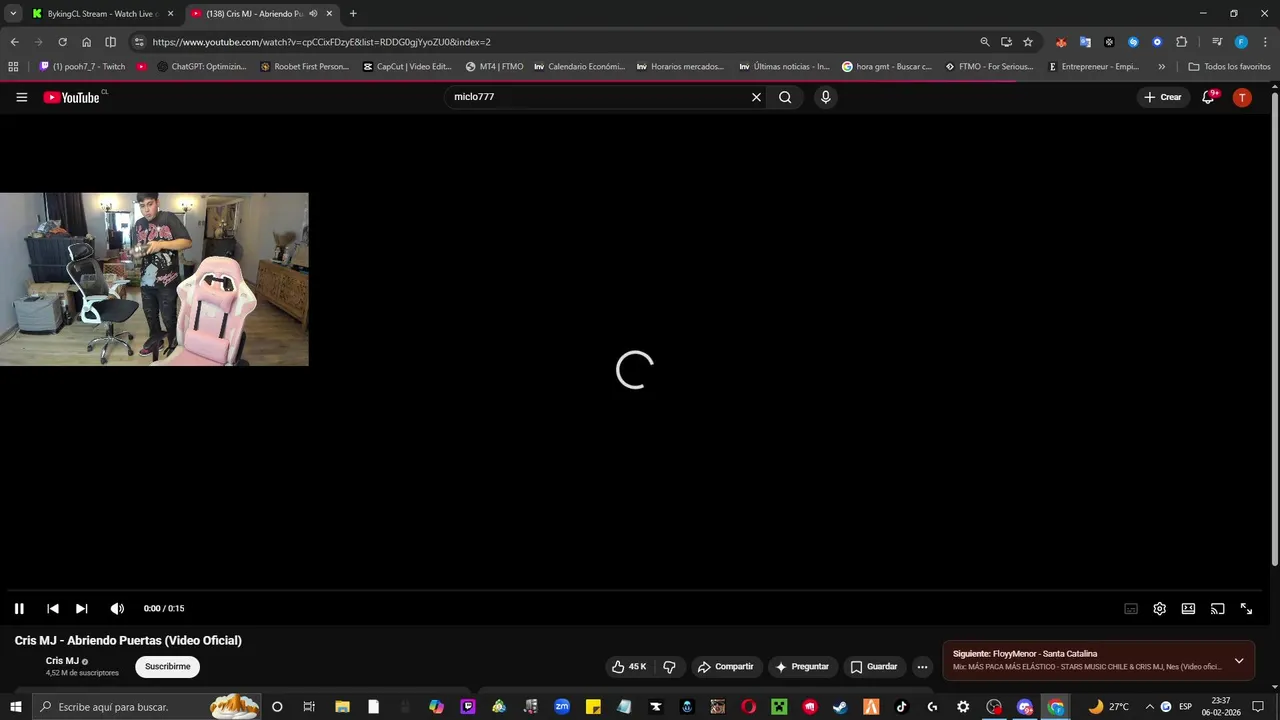Skip to the previous video
The image size is (1280, 720).
53,608
